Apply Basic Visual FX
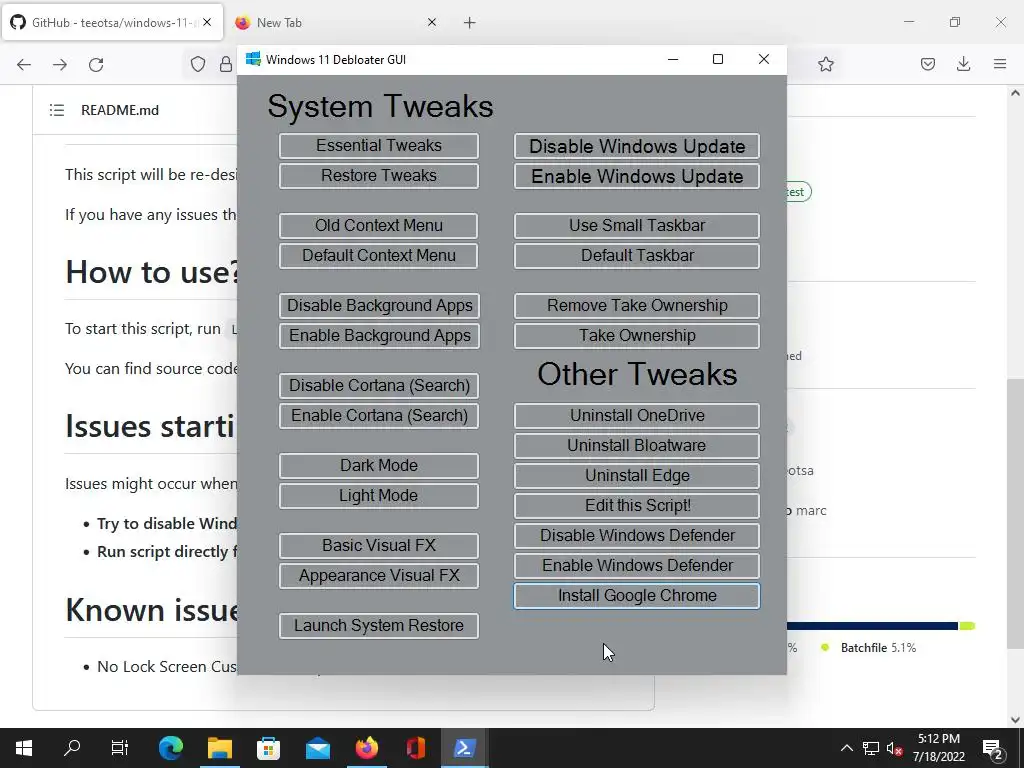Screen dimensions: 1024x768 [x=379, y=545]
